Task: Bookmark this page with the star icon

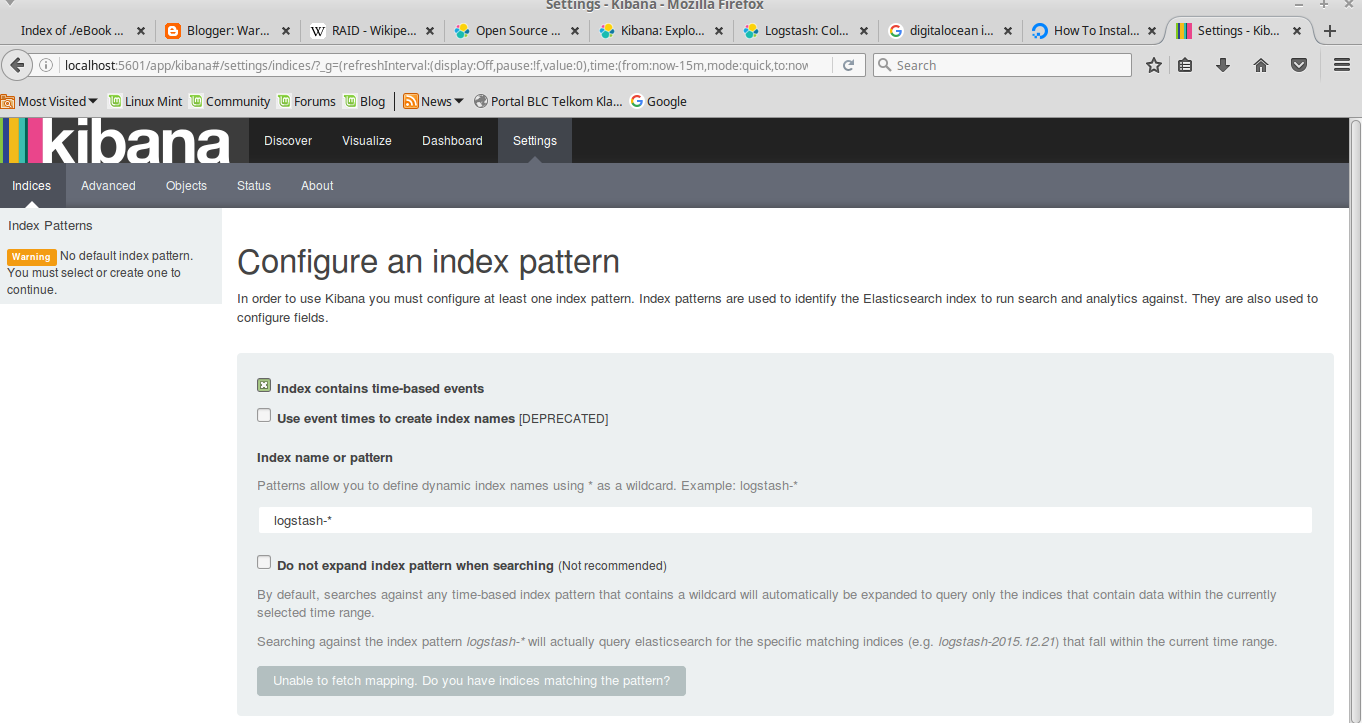Action: click(x=1153, y=64)
